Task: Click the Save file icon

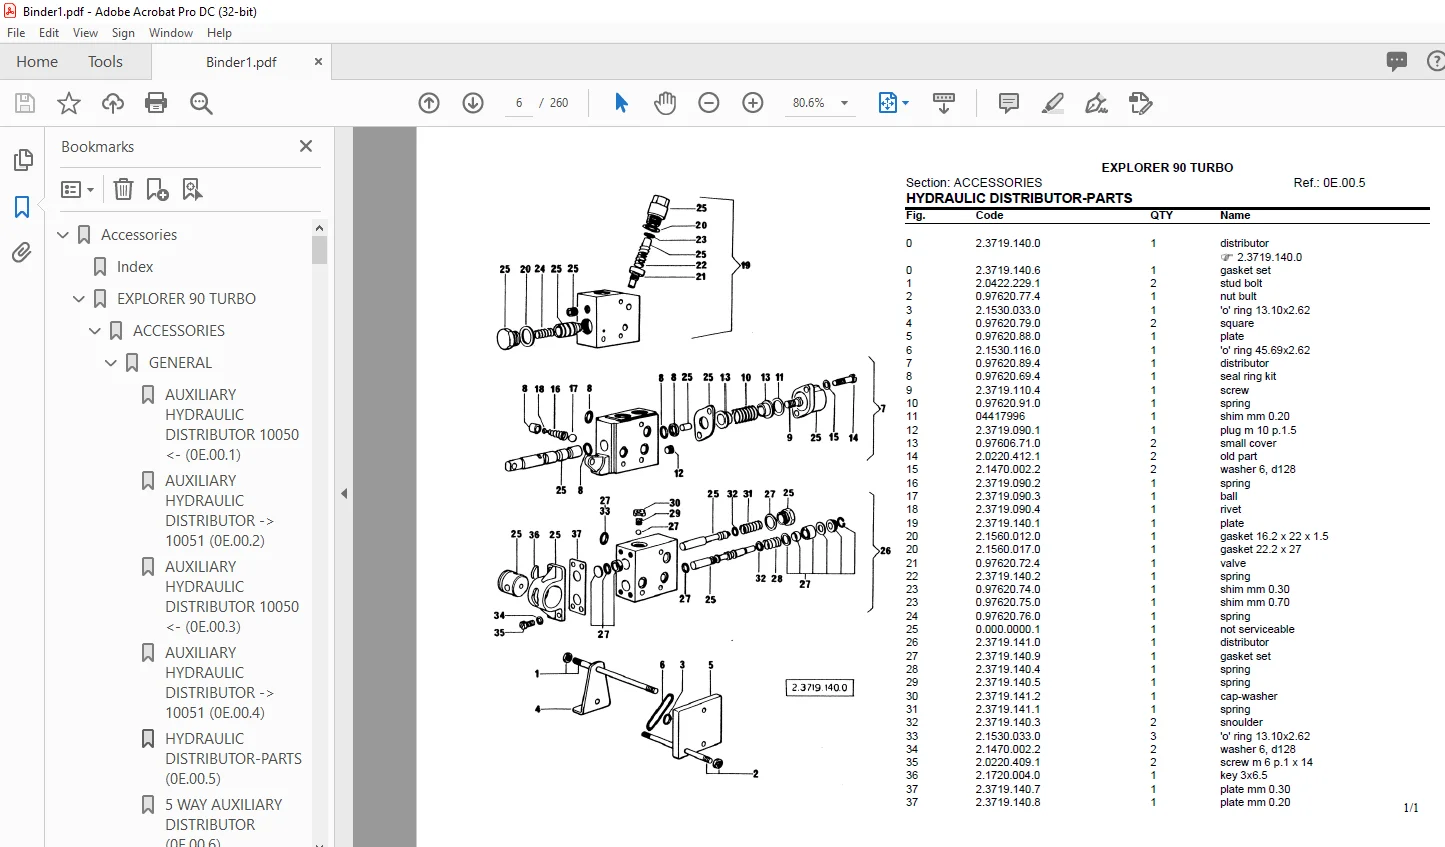Action: pos(25,103)
